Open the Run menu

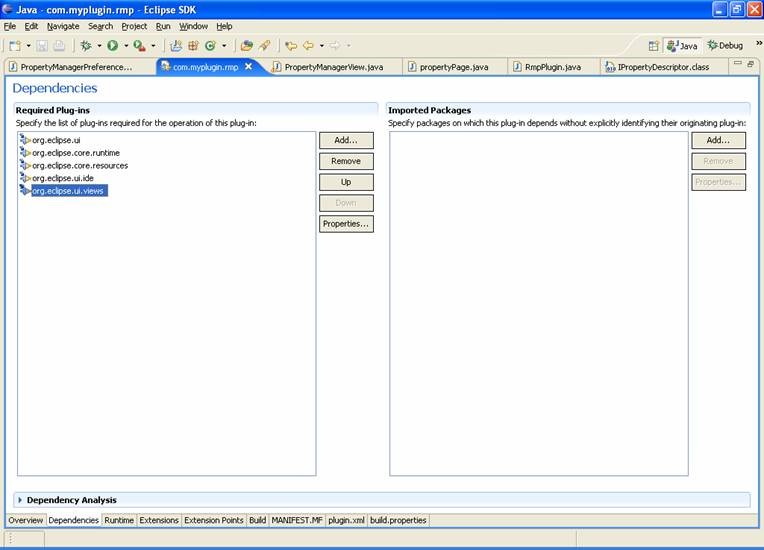click(x=163, y=26)
